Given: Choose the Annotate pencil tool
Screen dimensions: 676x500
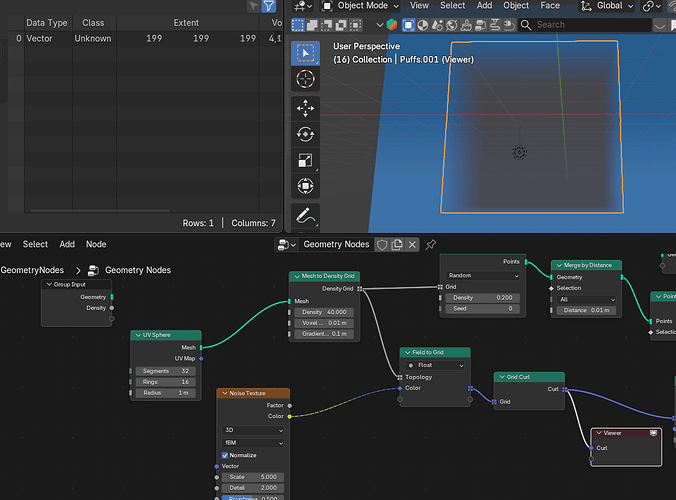Looking at the screenshot, I should pos(305,216).
